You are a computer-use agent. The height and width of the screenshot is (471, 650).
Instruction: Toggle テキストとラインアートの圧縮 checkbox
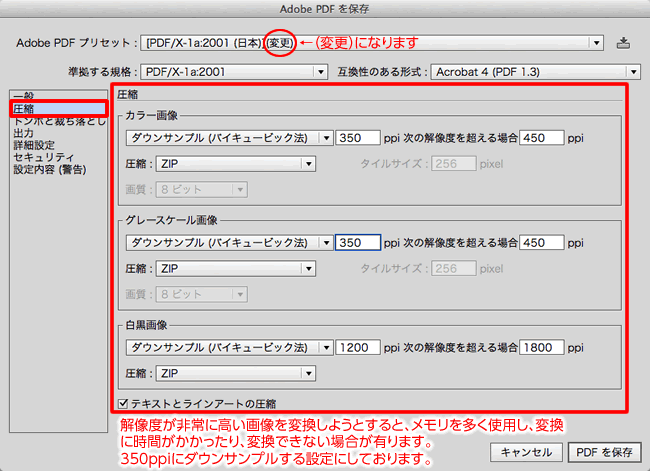pyautogui.click(x=123, y=403)
